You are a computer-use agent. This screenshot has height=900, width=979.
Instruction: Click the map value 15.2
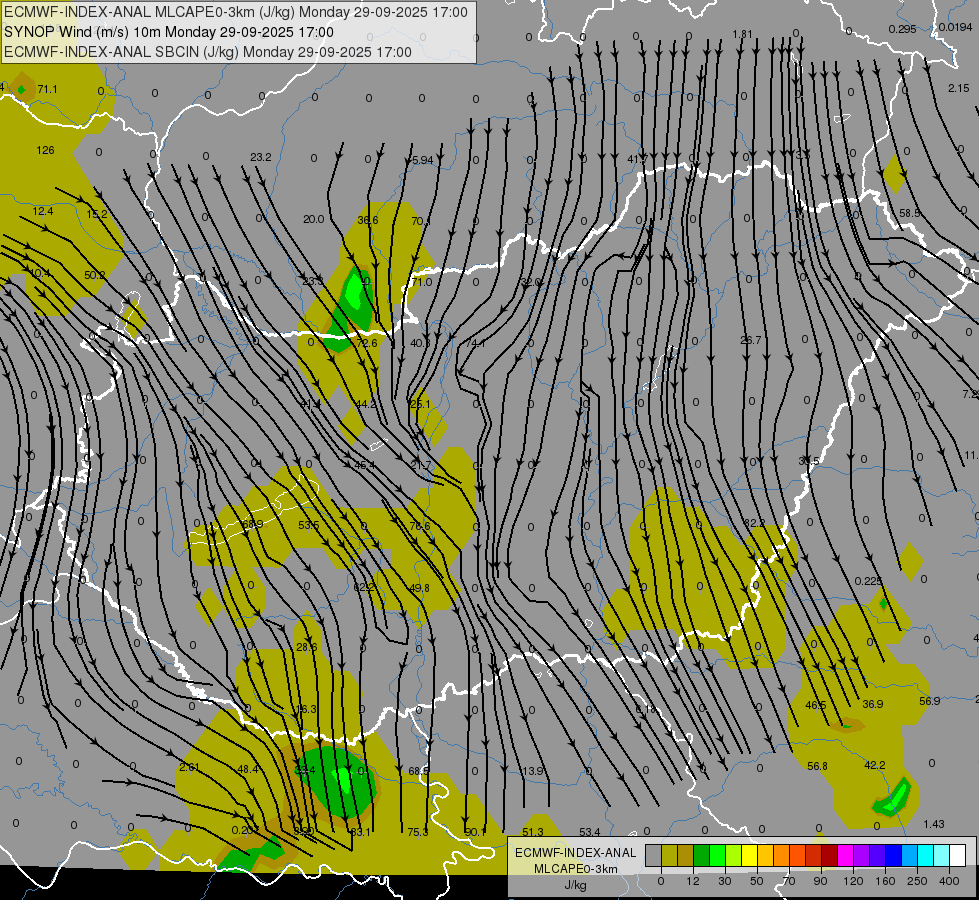pos(97,214)
